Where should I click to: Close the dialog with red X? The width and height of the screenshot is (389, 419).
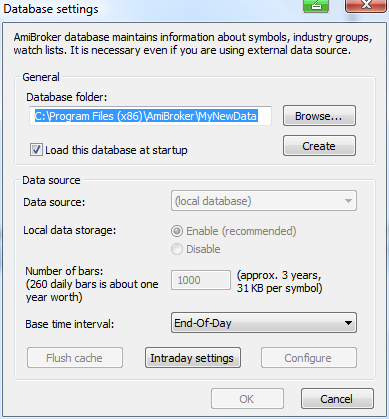coord(366,5)
